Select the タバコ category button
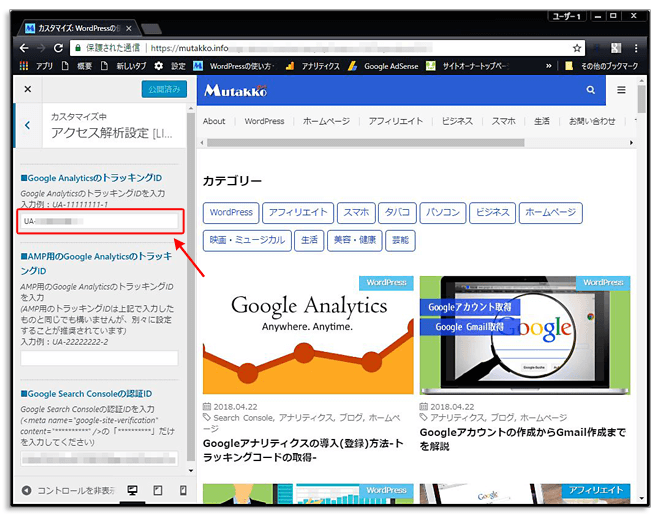Image resolution: width=660 pixels, height=517 pixels. tap(397, 213)
